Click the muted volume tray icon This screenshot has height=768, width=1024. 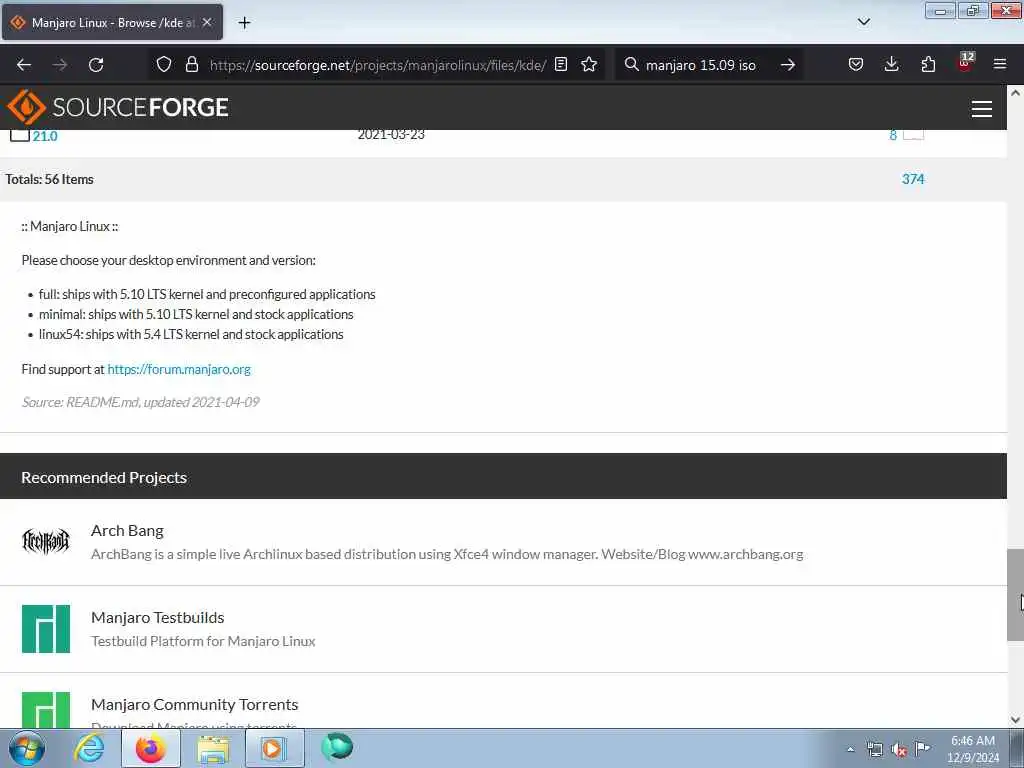coord(899,750)
